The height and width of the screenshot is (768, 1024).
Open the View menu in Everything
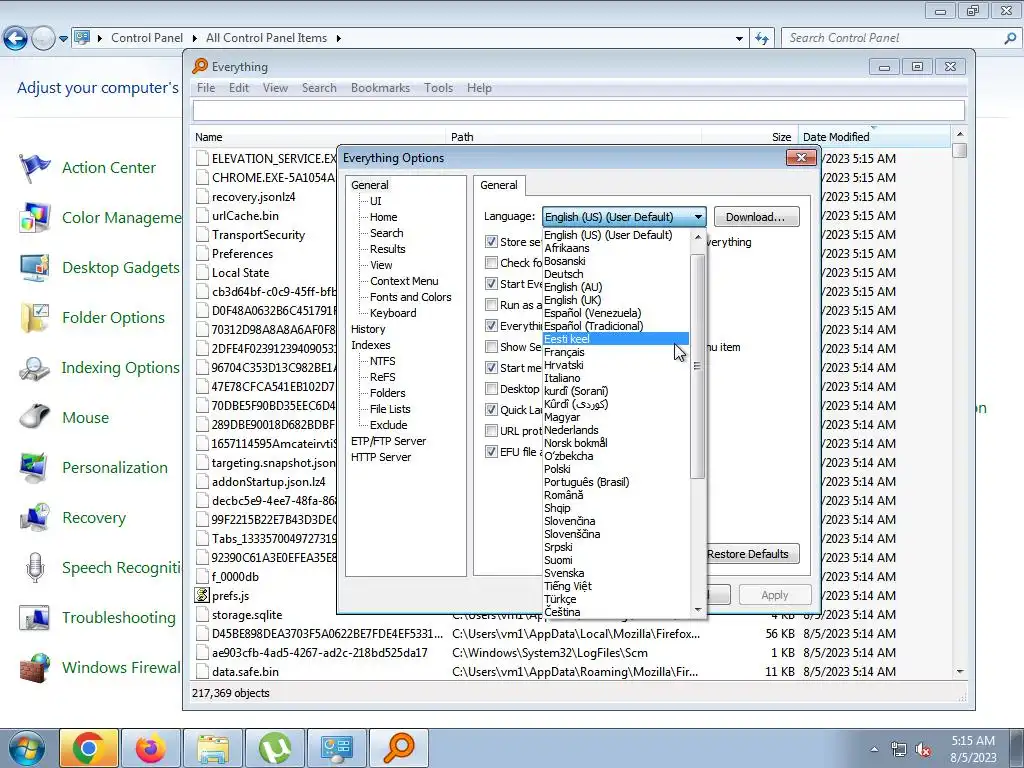(x=275, y=88)
